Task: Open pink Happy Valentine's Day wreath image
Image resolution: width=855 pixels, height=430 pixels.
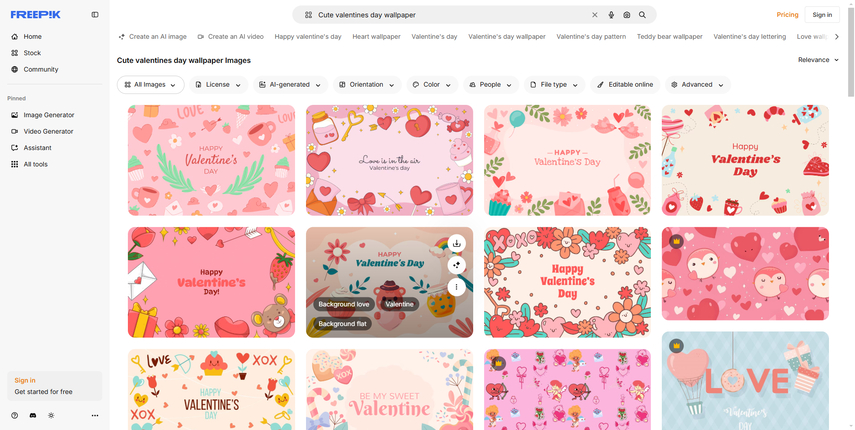Action: click(212, 160)
